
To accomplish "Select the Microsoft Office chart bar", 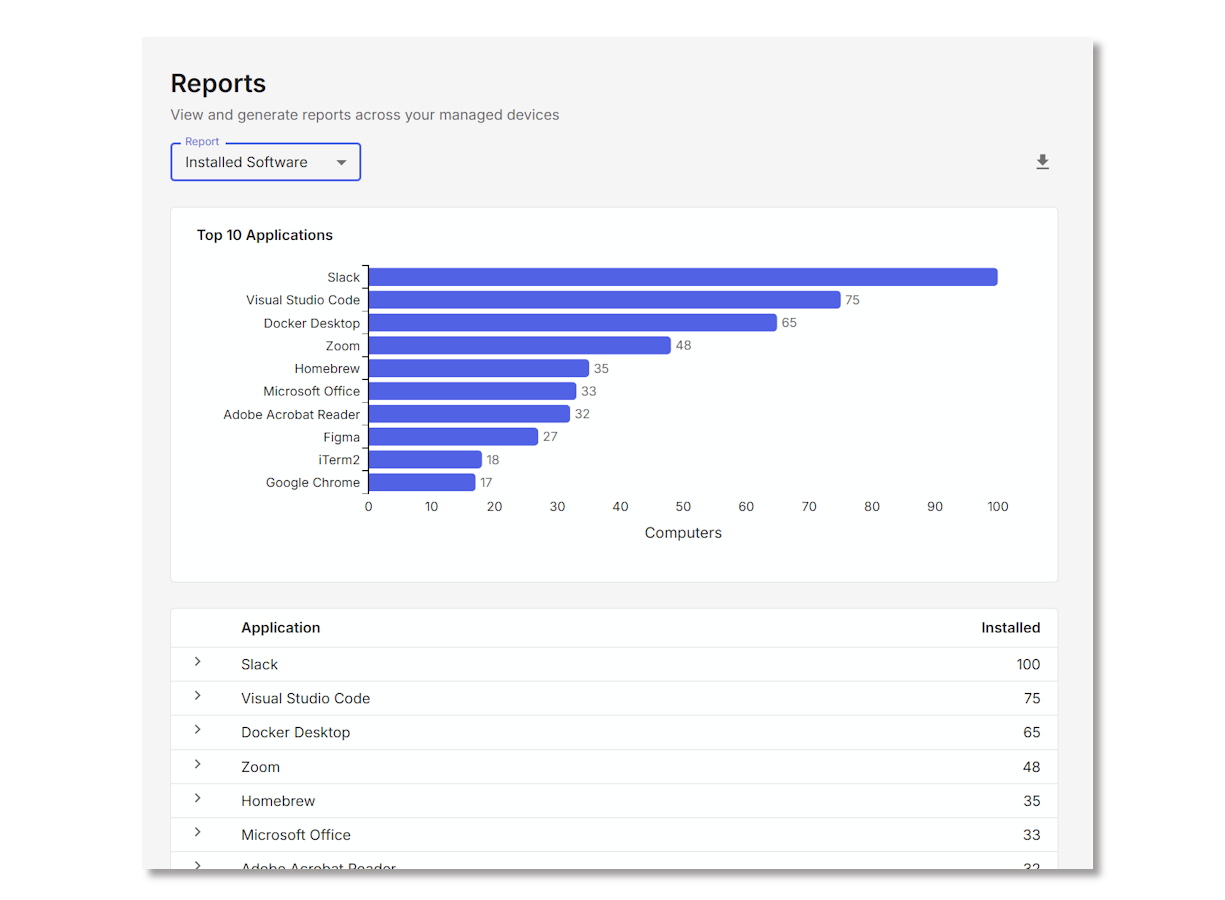I will click(x=473, y=391).
